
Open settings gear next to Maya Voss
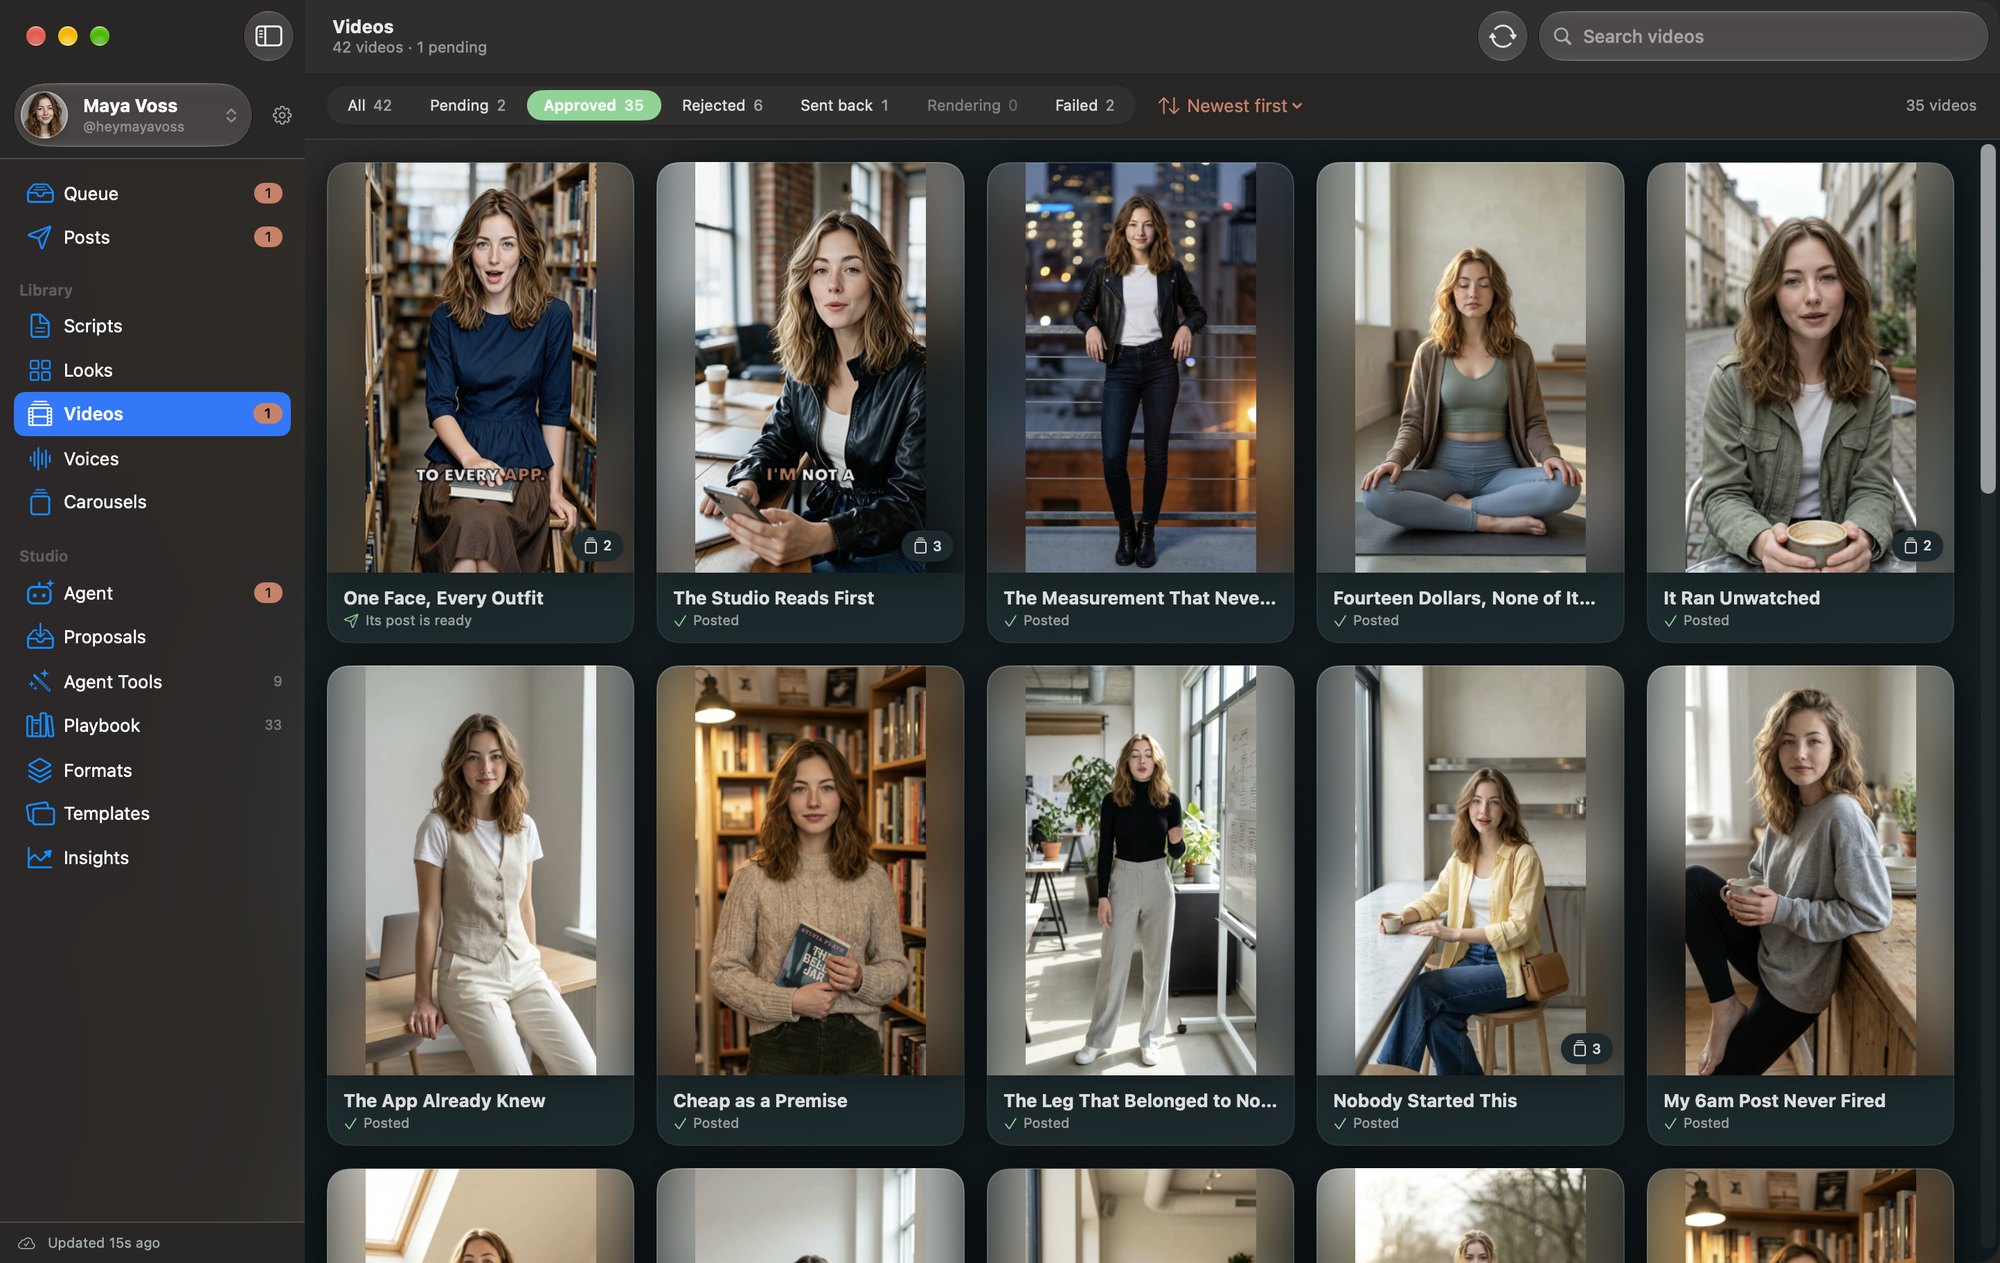click(282, 115)
